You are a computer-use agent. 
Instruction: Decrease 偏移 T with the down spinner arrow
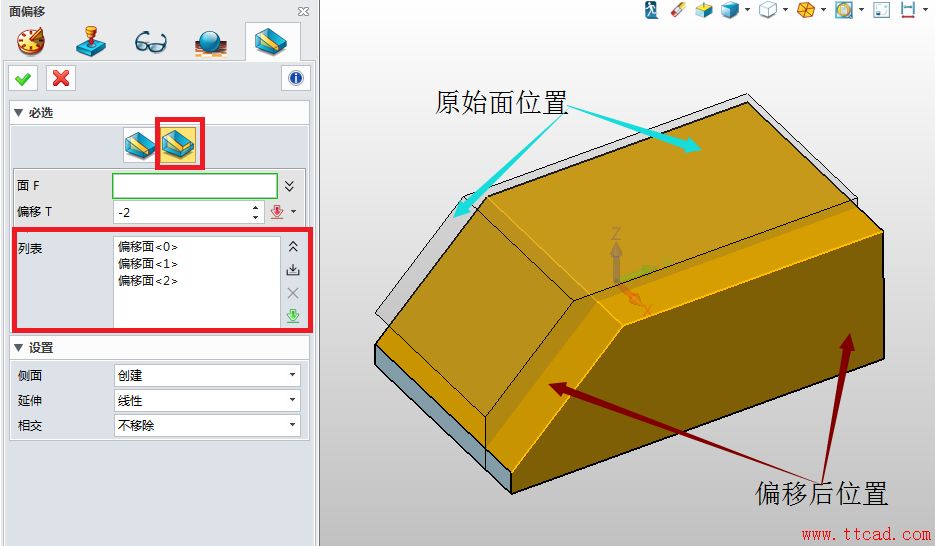click(x=256, y=217)
